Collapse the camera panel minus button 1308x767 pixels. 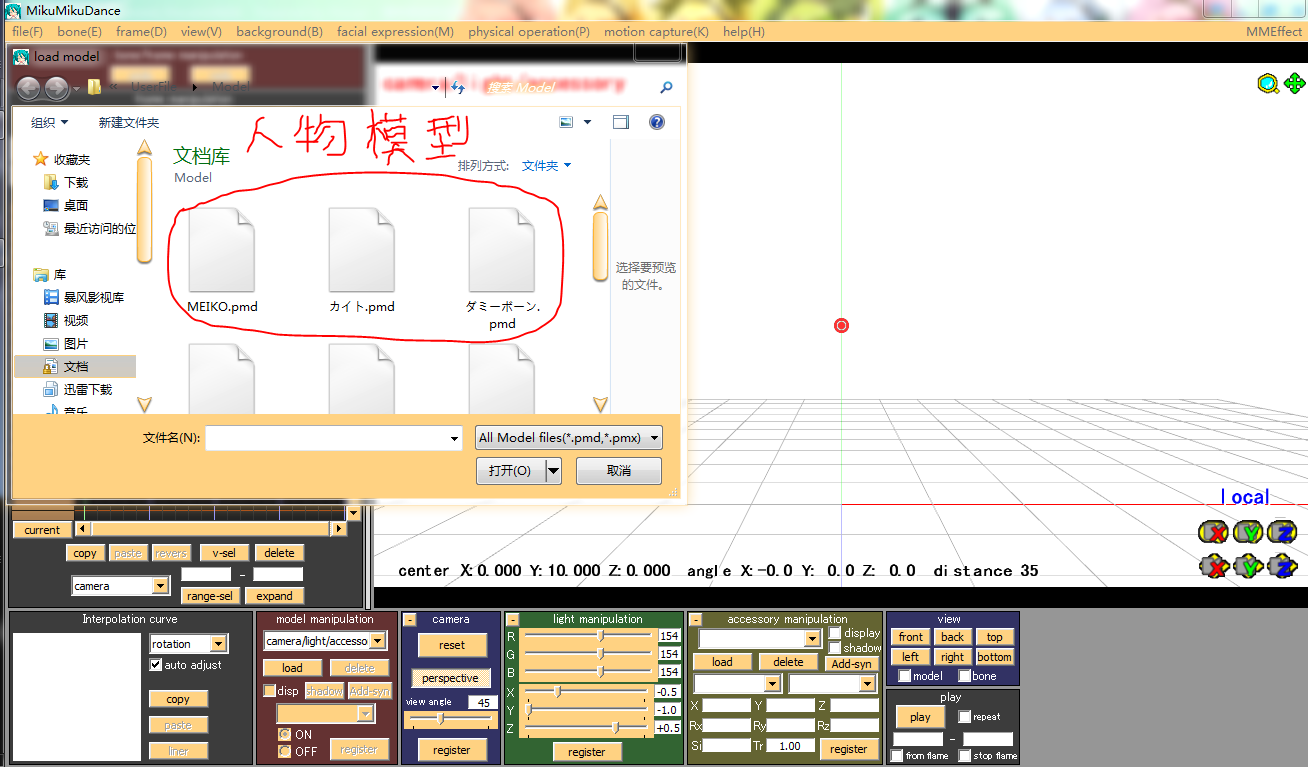[x=409, y=620]
